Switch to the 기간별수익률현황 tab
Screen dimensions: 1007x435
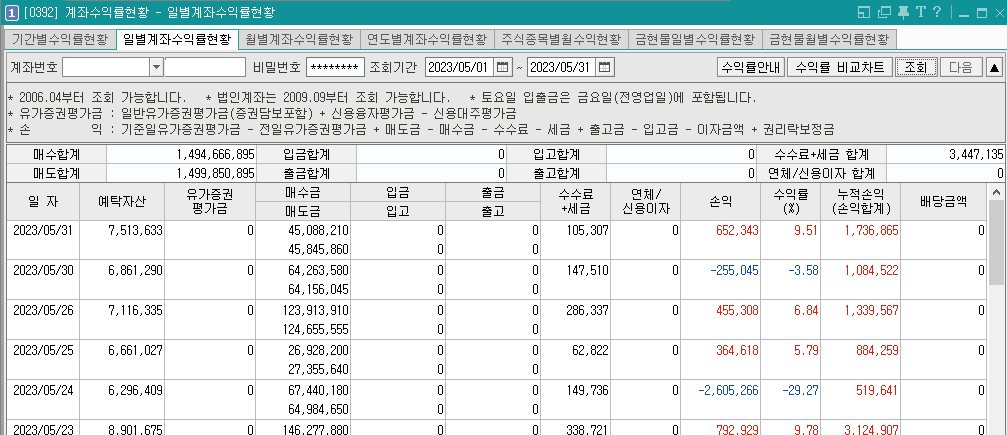tap(60, 40)
